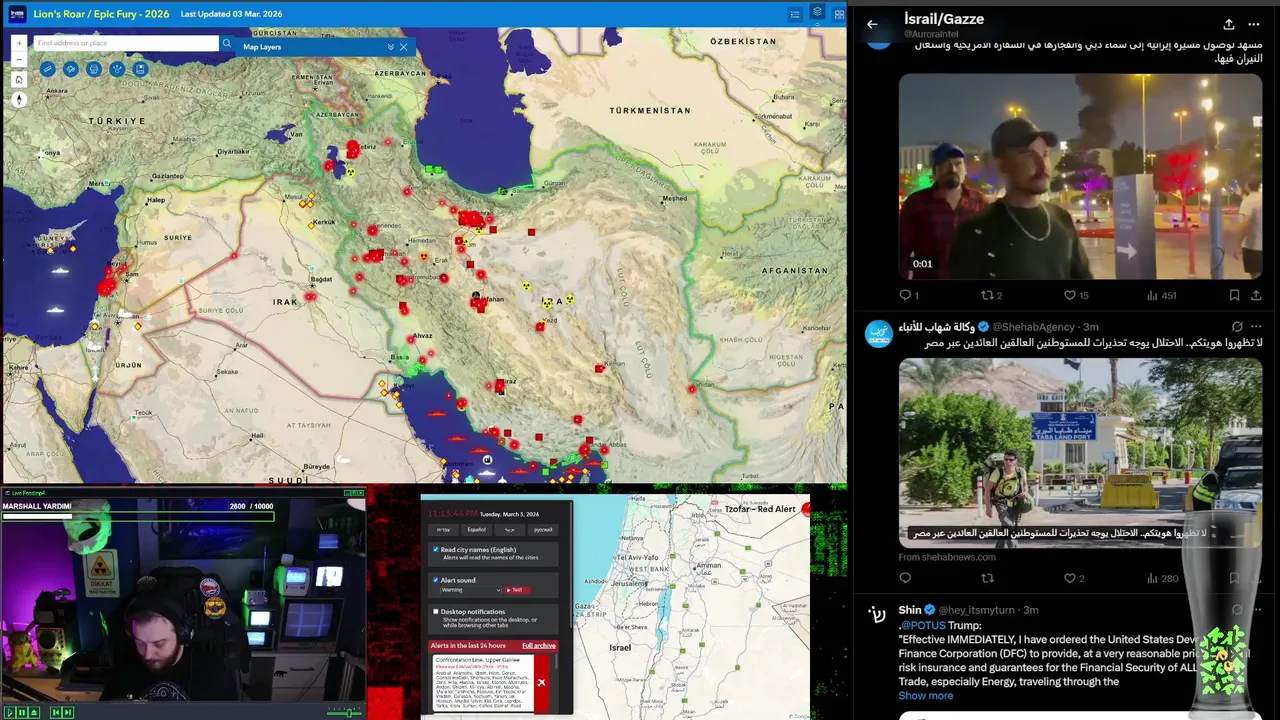Viewport: 1280px width, 720px height.
Task: Click the Find address or place field
Action: pos(126,43)
